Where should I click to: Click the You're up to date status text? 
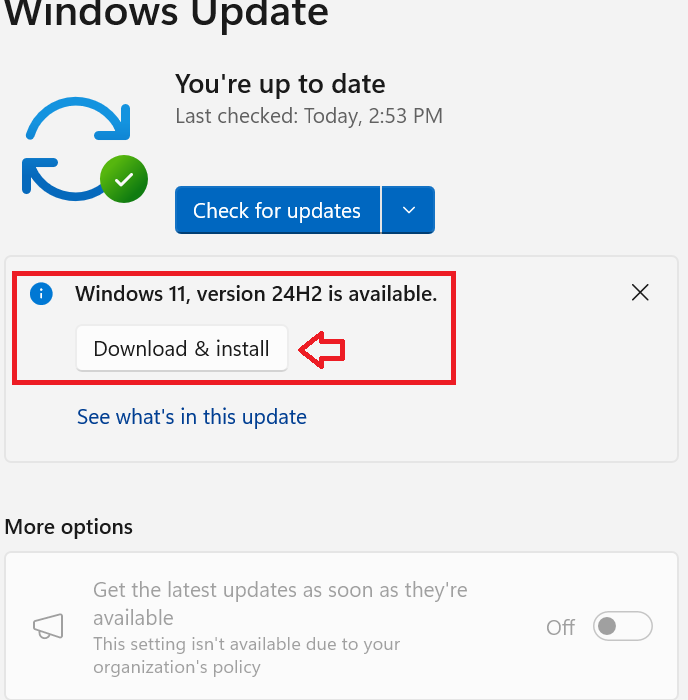280,84
